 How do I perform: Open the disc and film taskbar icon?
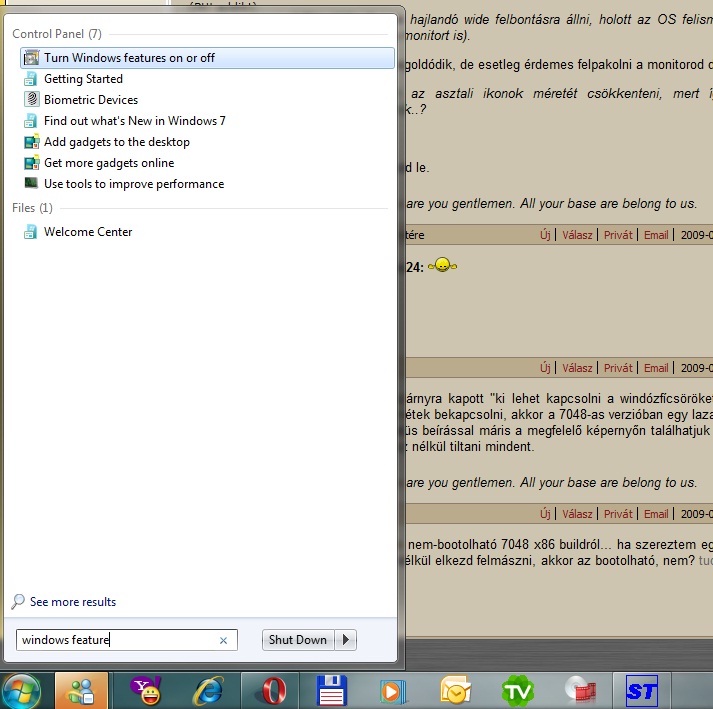point(580,691)
